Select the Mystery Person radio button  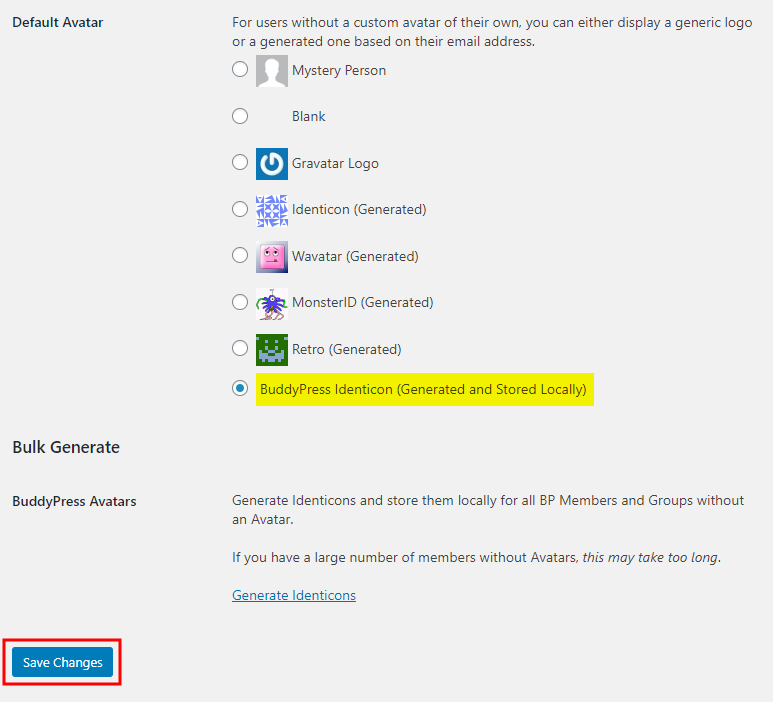(240, 70)
